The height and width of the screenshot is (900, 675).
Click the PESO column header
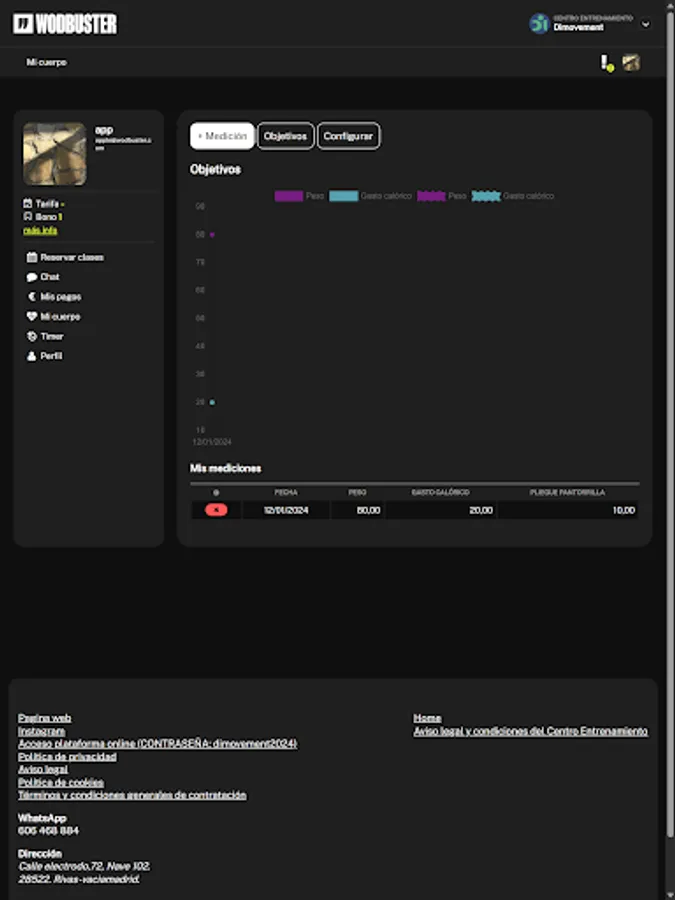[357, 492]
